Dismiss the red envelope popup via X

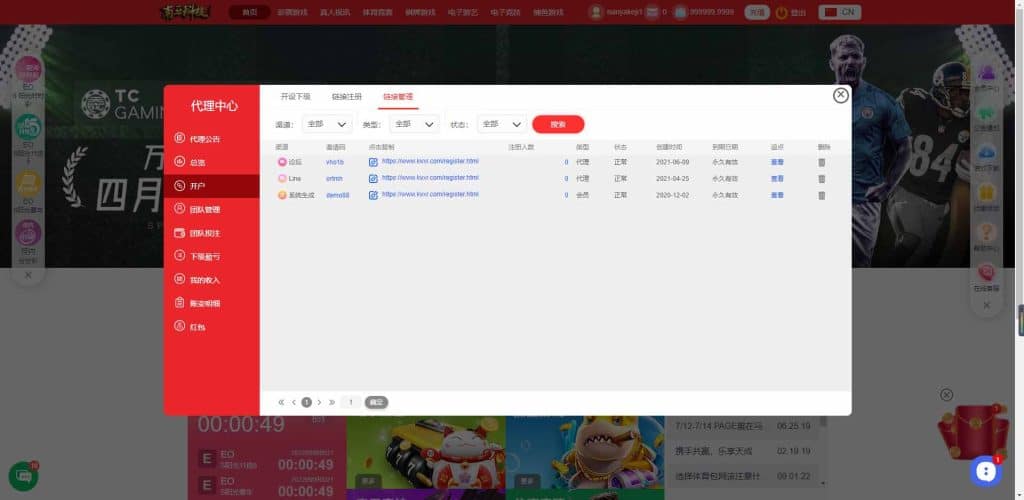tap(946, 395)
